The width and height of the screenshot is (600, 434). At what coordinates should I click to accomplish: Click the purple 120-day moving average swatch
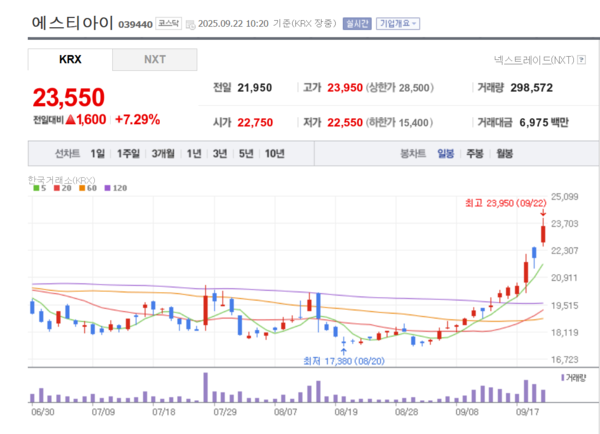coord(107,188)
